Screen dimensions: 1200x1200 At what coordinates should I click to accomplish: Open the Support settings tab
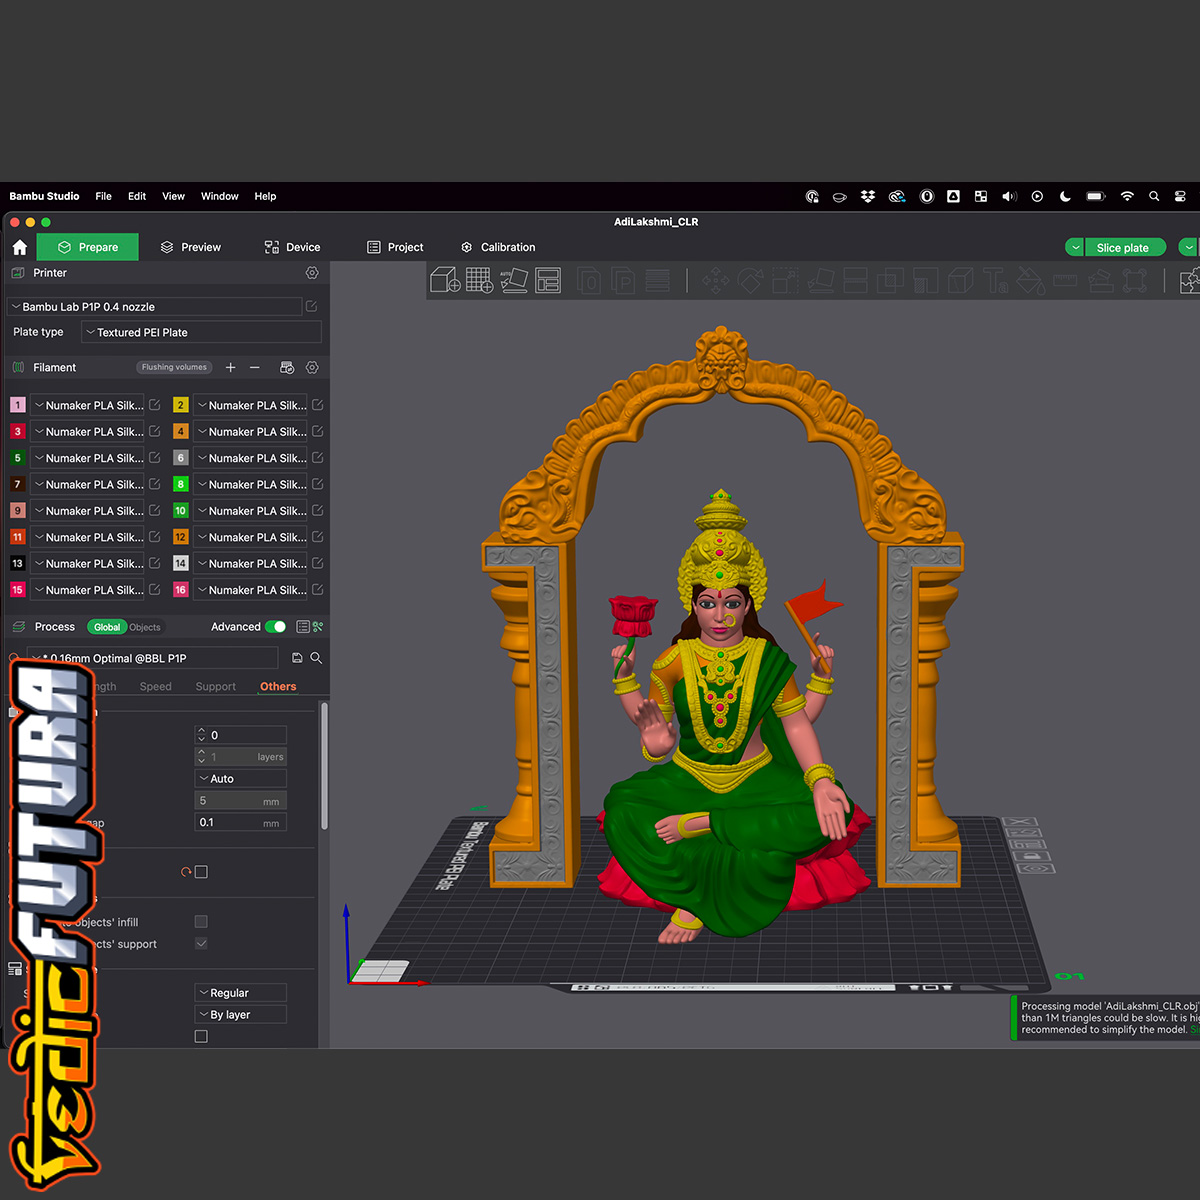click(216, 687)
